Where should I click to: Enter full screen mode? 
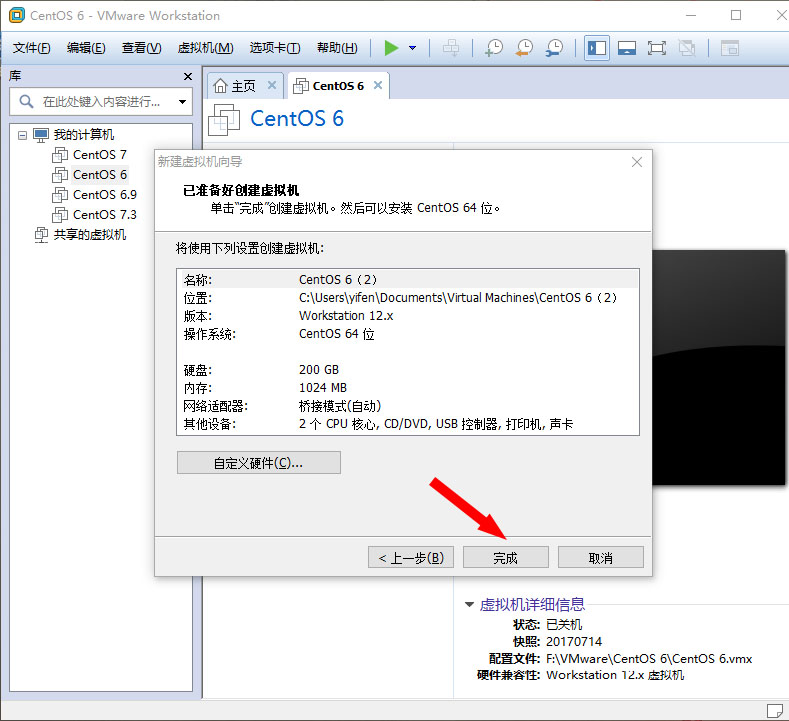coord(656,48)
